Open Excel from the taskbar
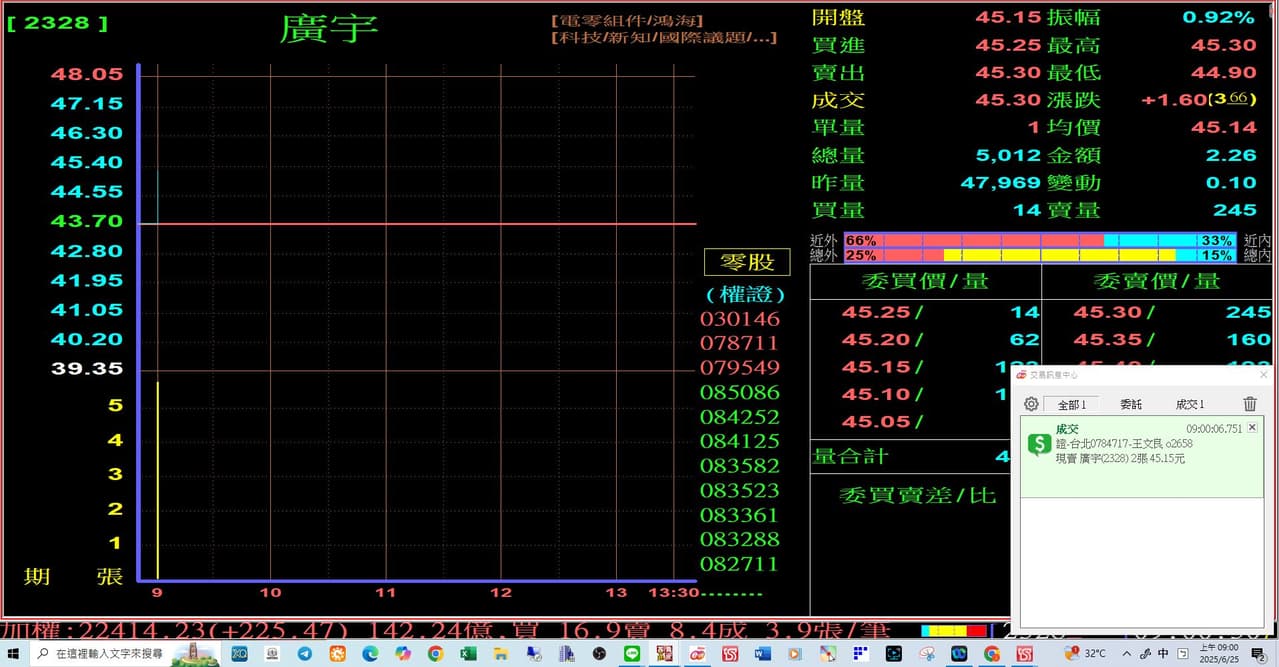1279x667 pixels. tap(467, 654)
